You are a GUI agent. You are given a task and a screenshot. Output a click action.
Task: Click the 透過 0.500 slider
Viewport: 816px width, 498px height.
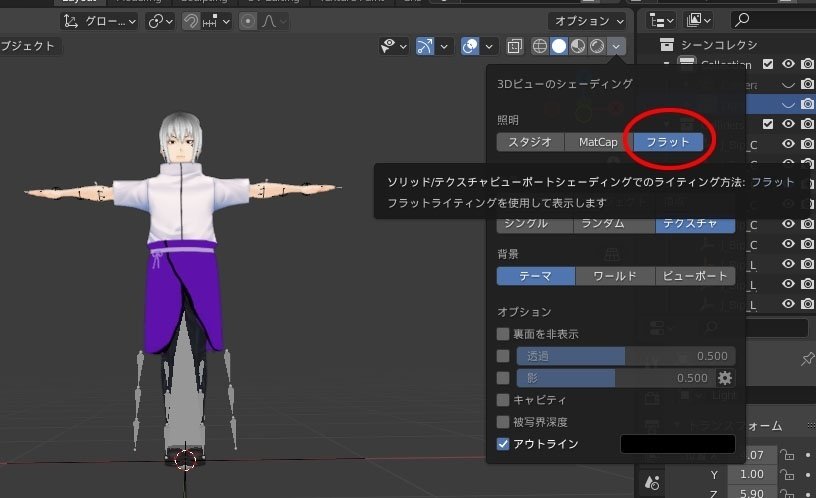(x=626, y=356)
